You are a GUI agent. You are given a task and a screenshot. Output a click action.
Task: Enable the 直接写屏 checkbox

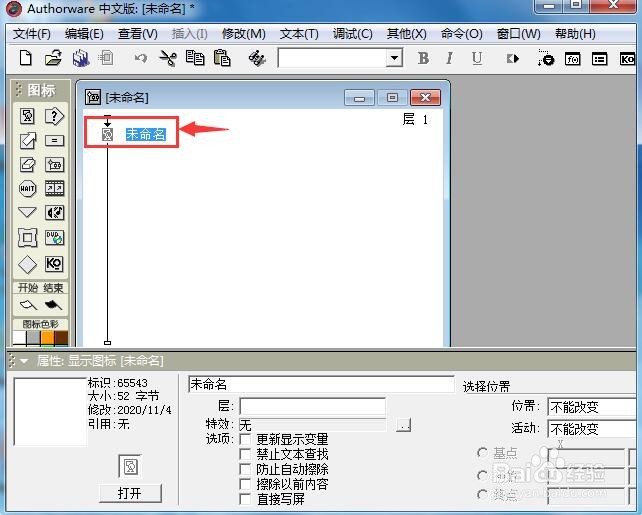[x=245, y=499]
